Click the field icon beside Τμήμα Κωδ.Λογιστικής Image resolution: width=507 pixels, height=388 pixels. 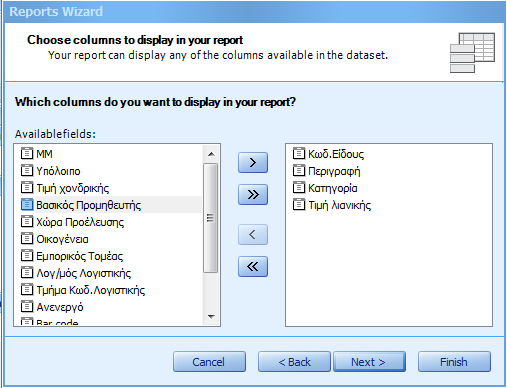click(x=27, y=290)
